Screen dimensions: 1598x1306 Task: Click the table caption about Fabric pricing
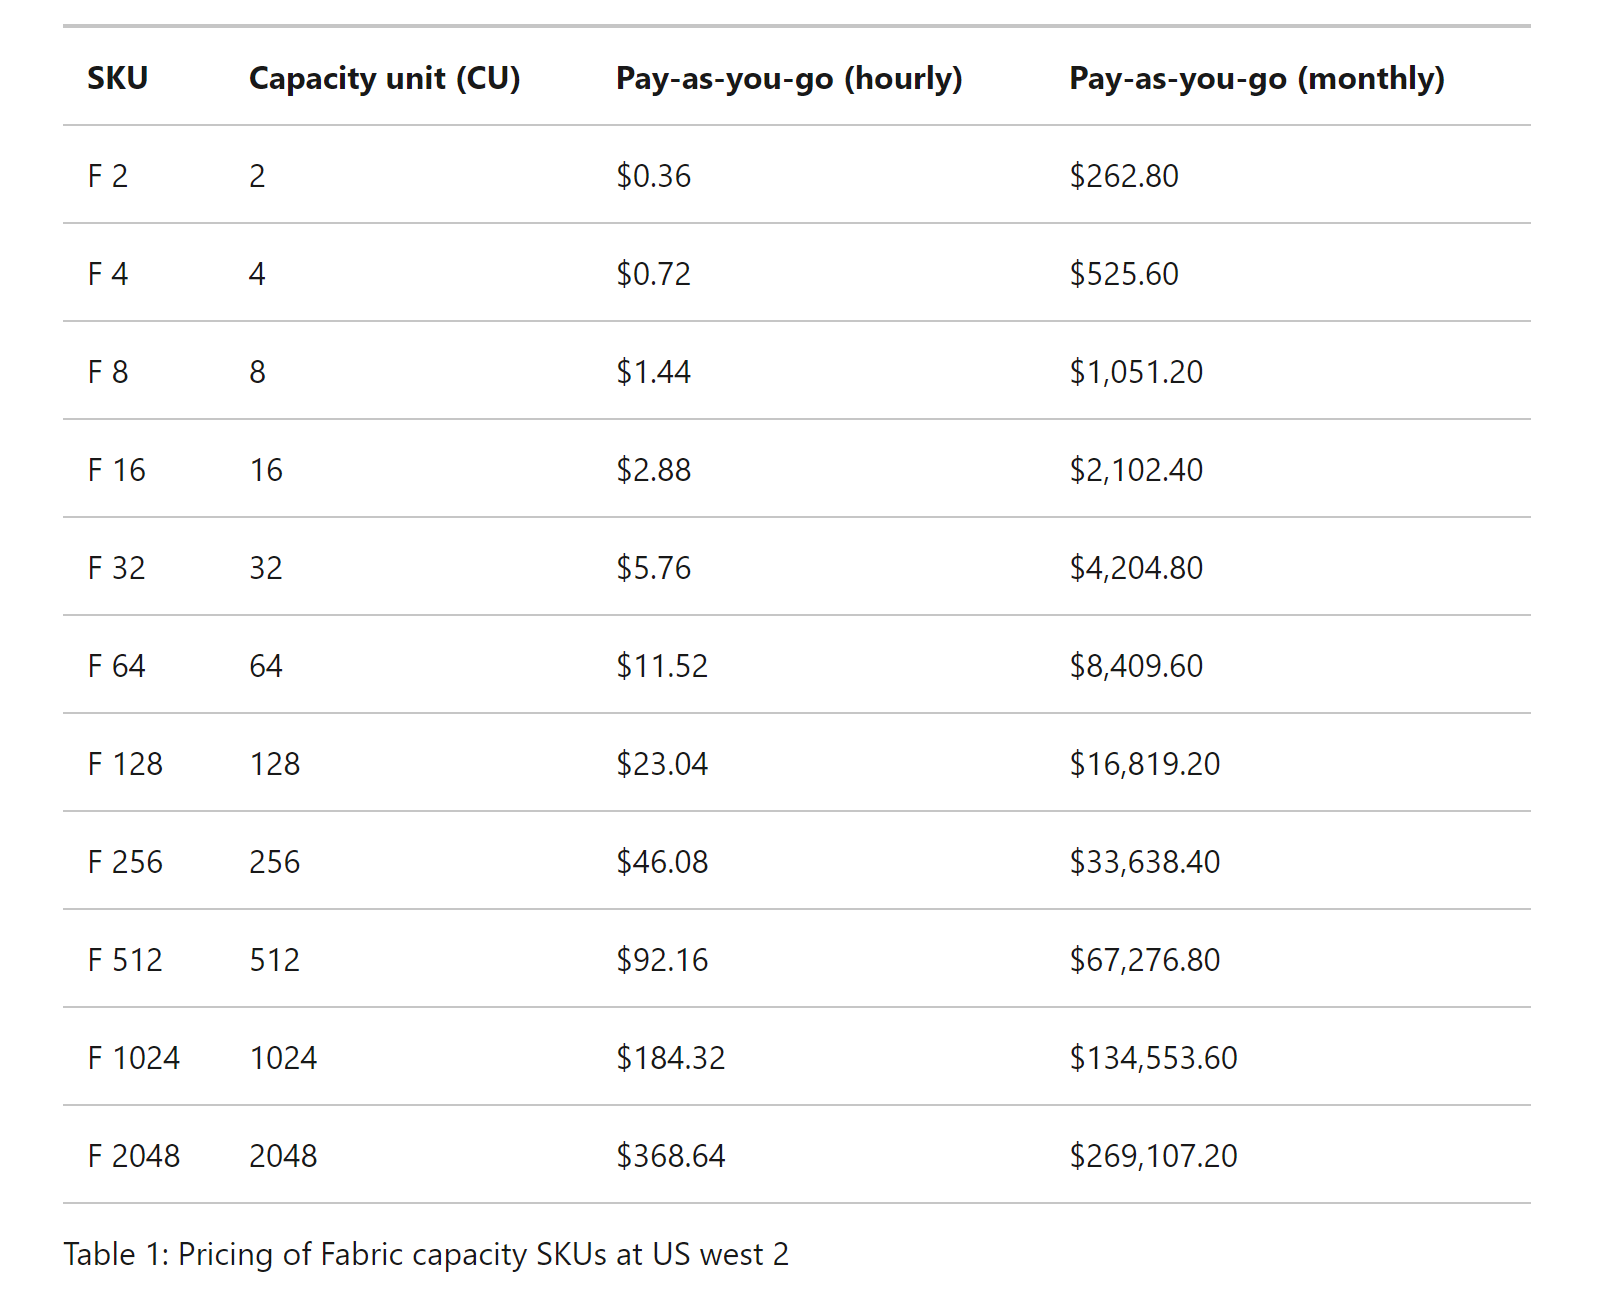tap(426, 1254)
